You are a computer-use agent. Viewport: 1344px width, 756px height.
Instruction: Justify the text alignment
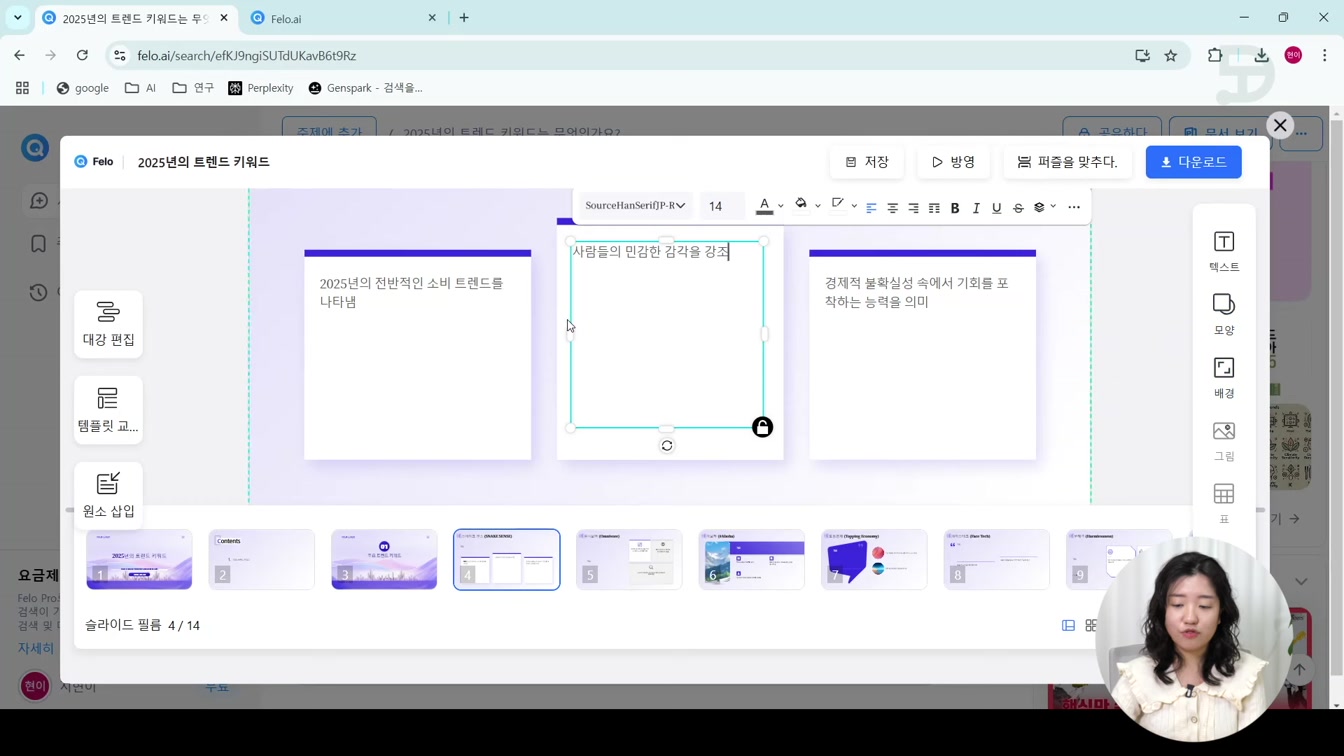point(934,208)
